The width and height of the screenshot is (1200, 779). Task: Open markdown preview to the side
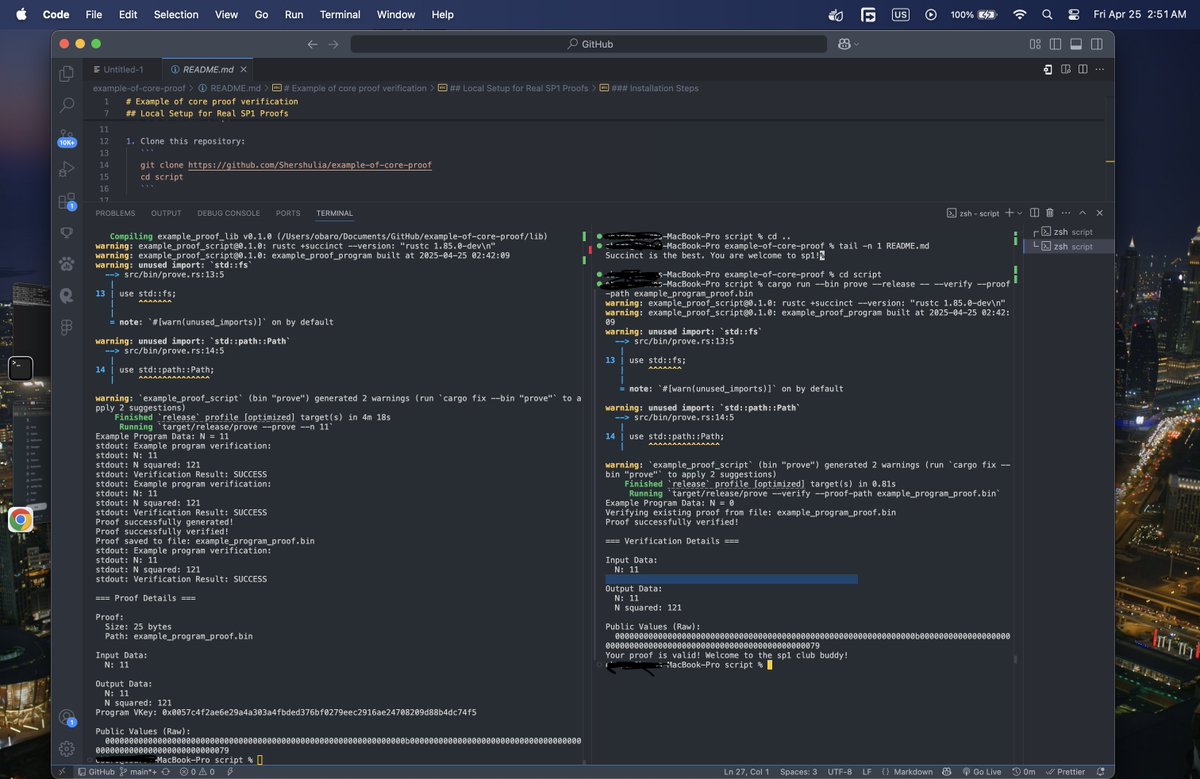pos(1064,70)
